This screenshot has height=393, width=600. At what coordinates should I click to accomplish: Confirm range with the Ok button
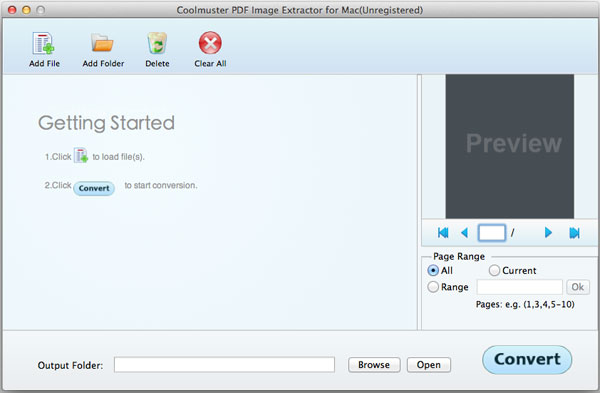[578, 287]
